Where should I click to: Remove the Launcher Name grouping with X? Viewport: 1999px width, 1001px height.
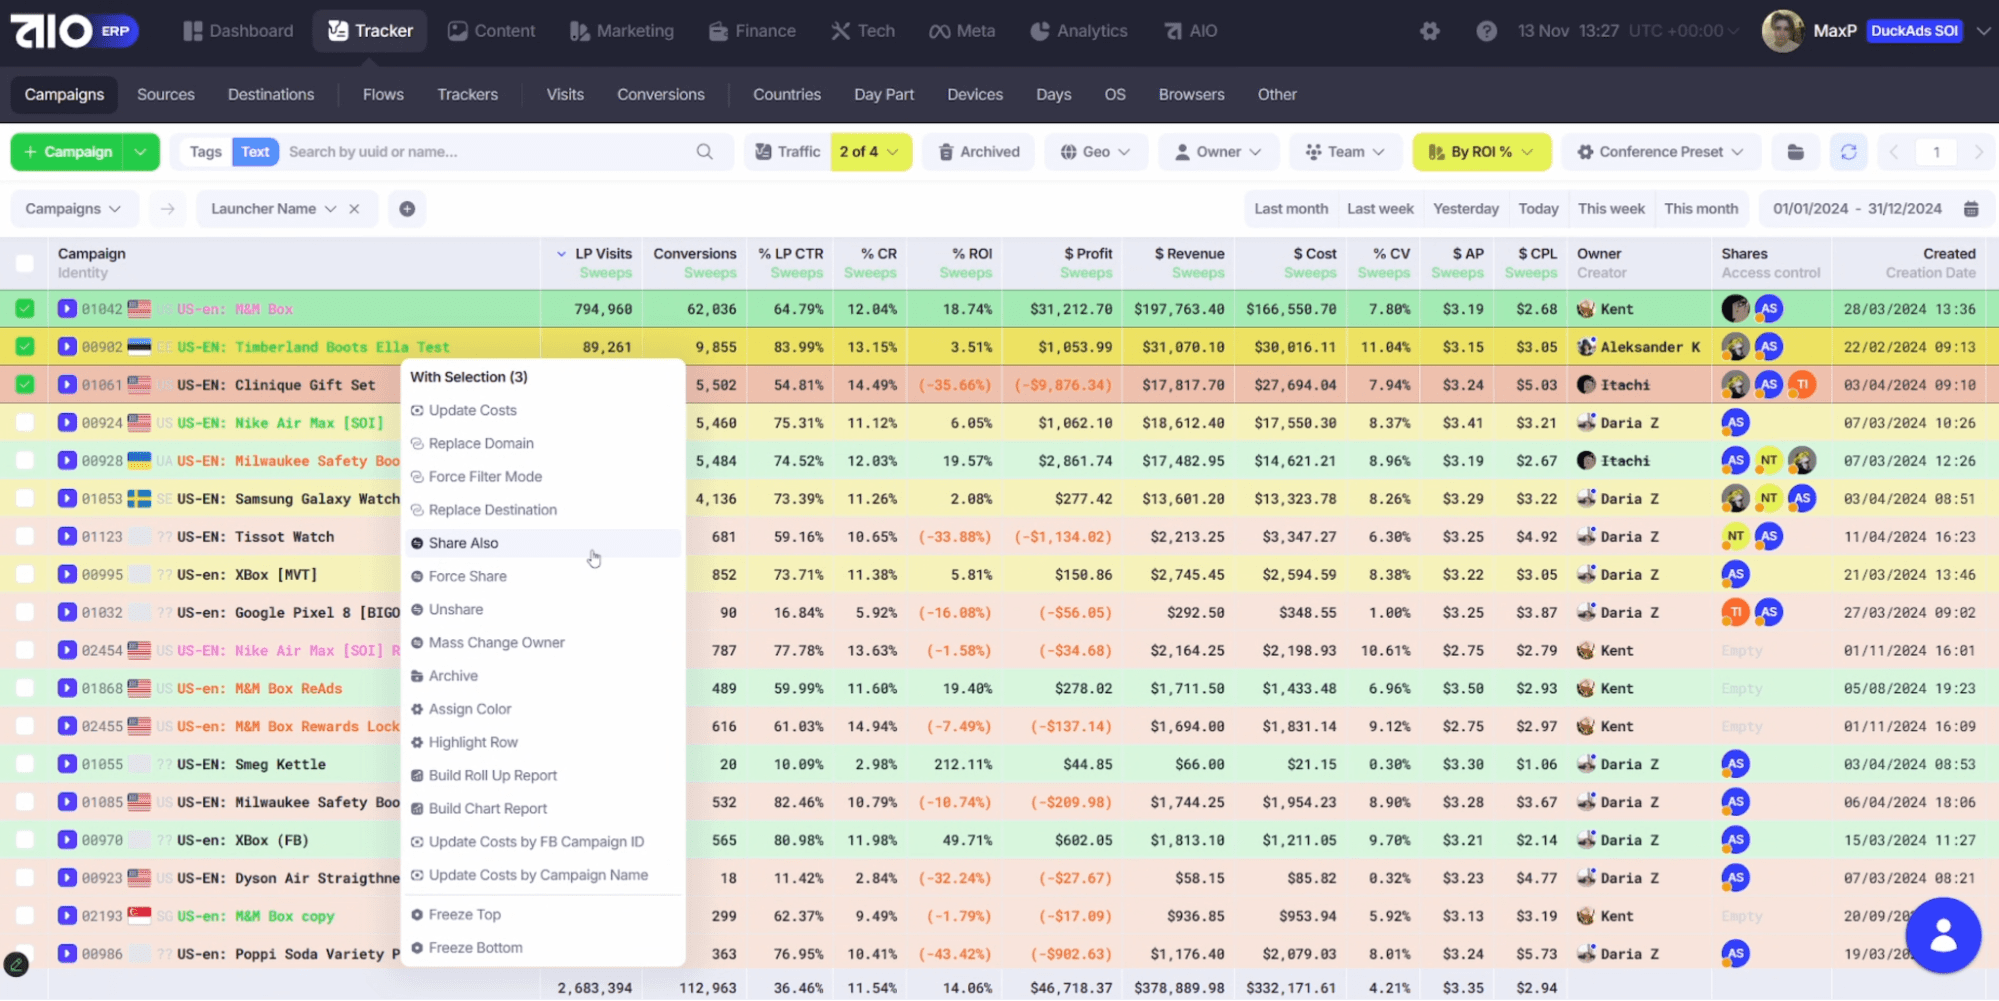click(354, 209)
